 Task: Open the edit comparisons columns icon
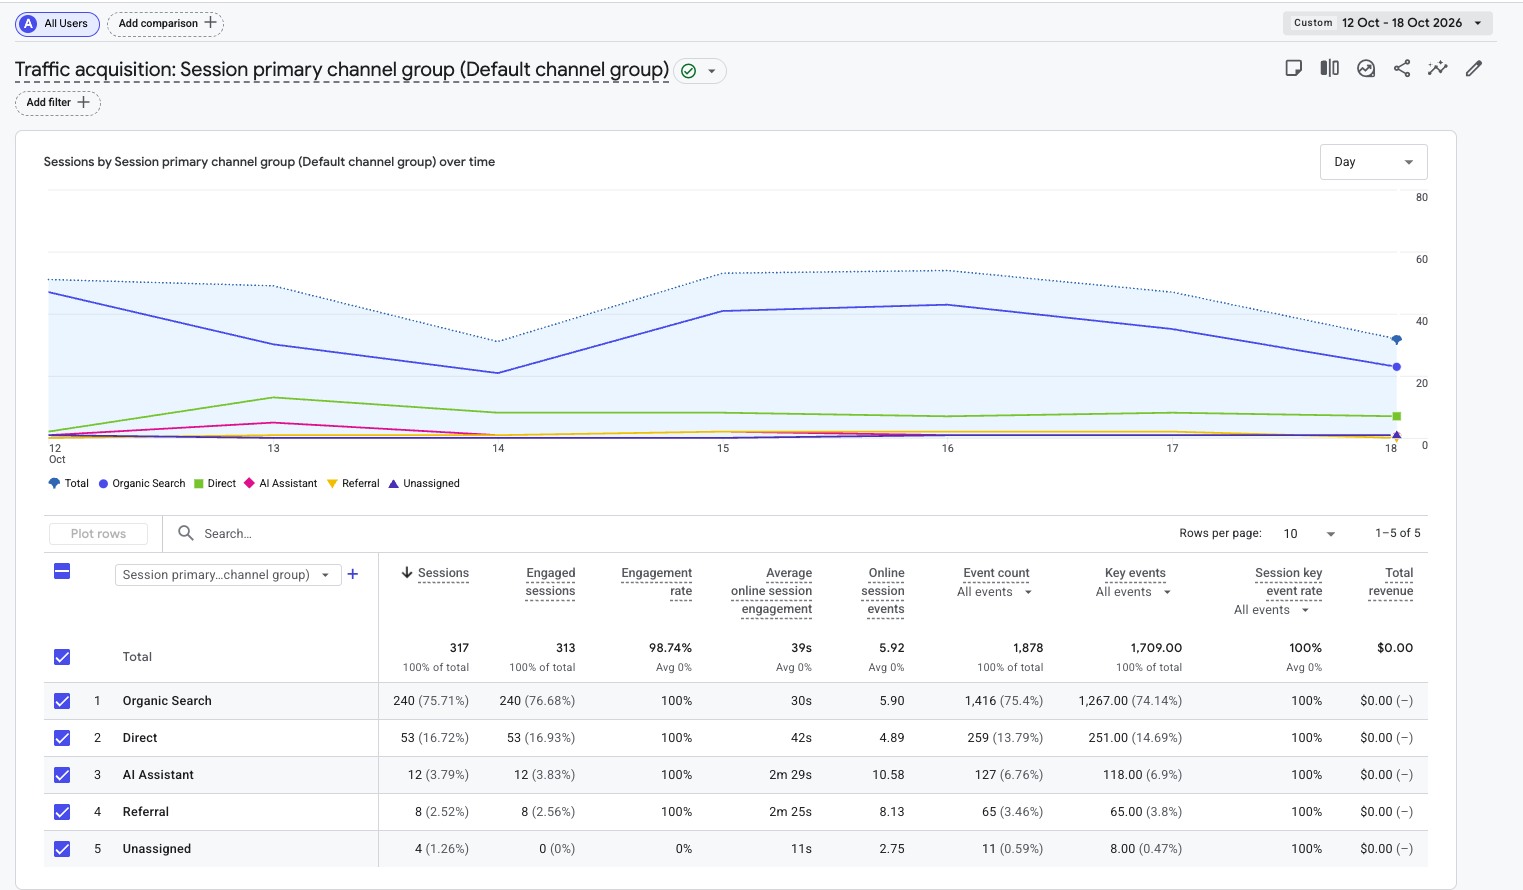click(1329, 69)
